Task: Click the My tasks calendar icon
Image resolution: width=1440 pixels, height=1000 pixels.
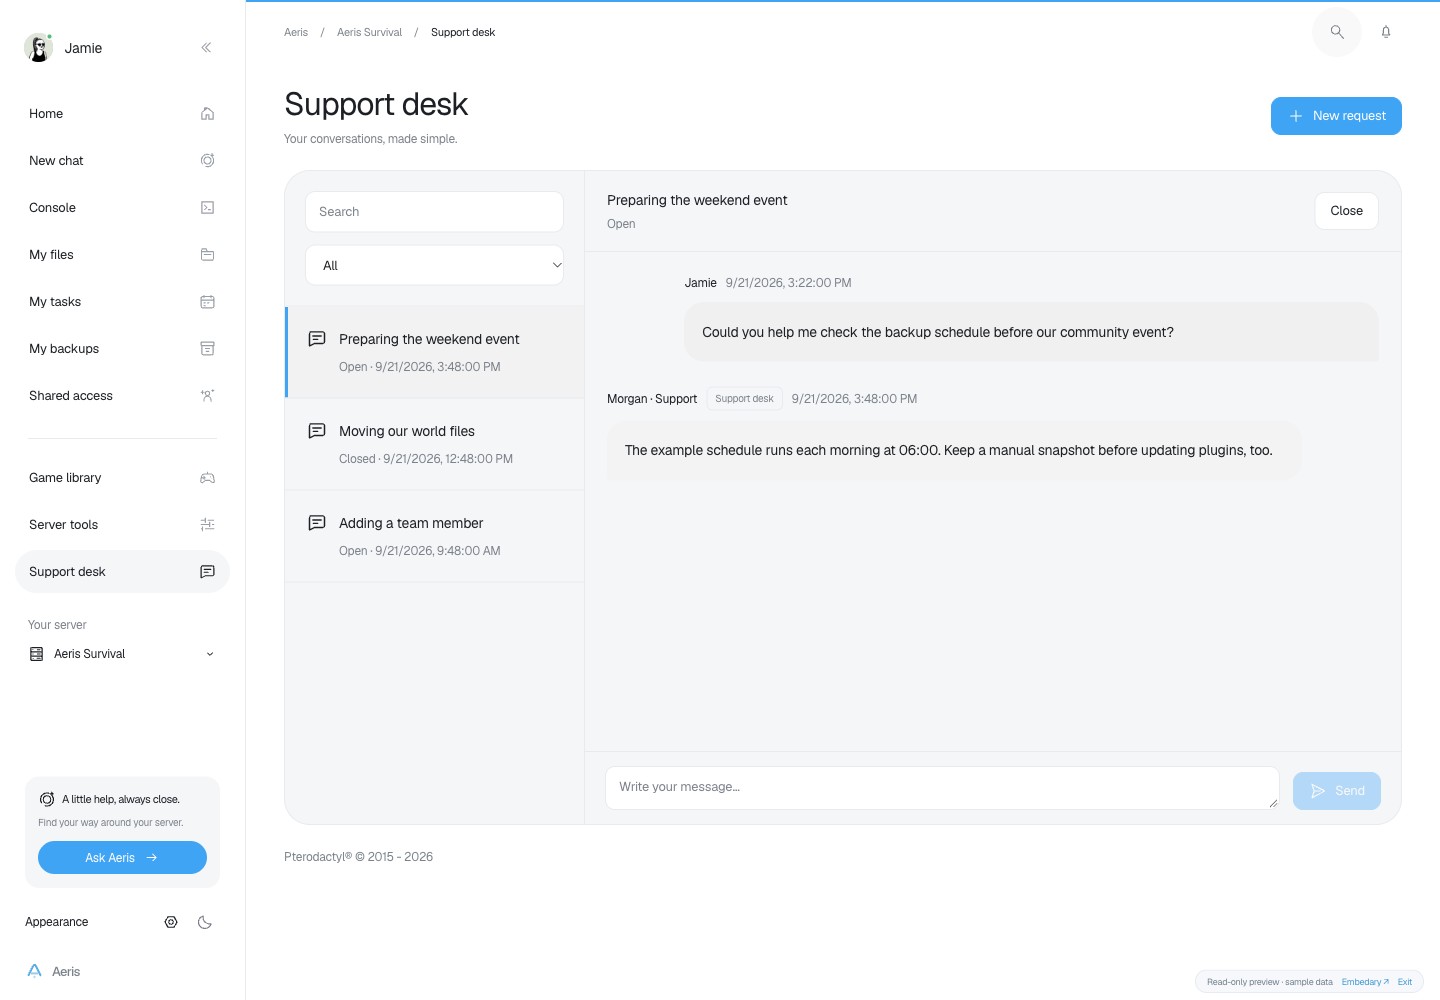Action: pyautogui.click(x=207, y=301)
